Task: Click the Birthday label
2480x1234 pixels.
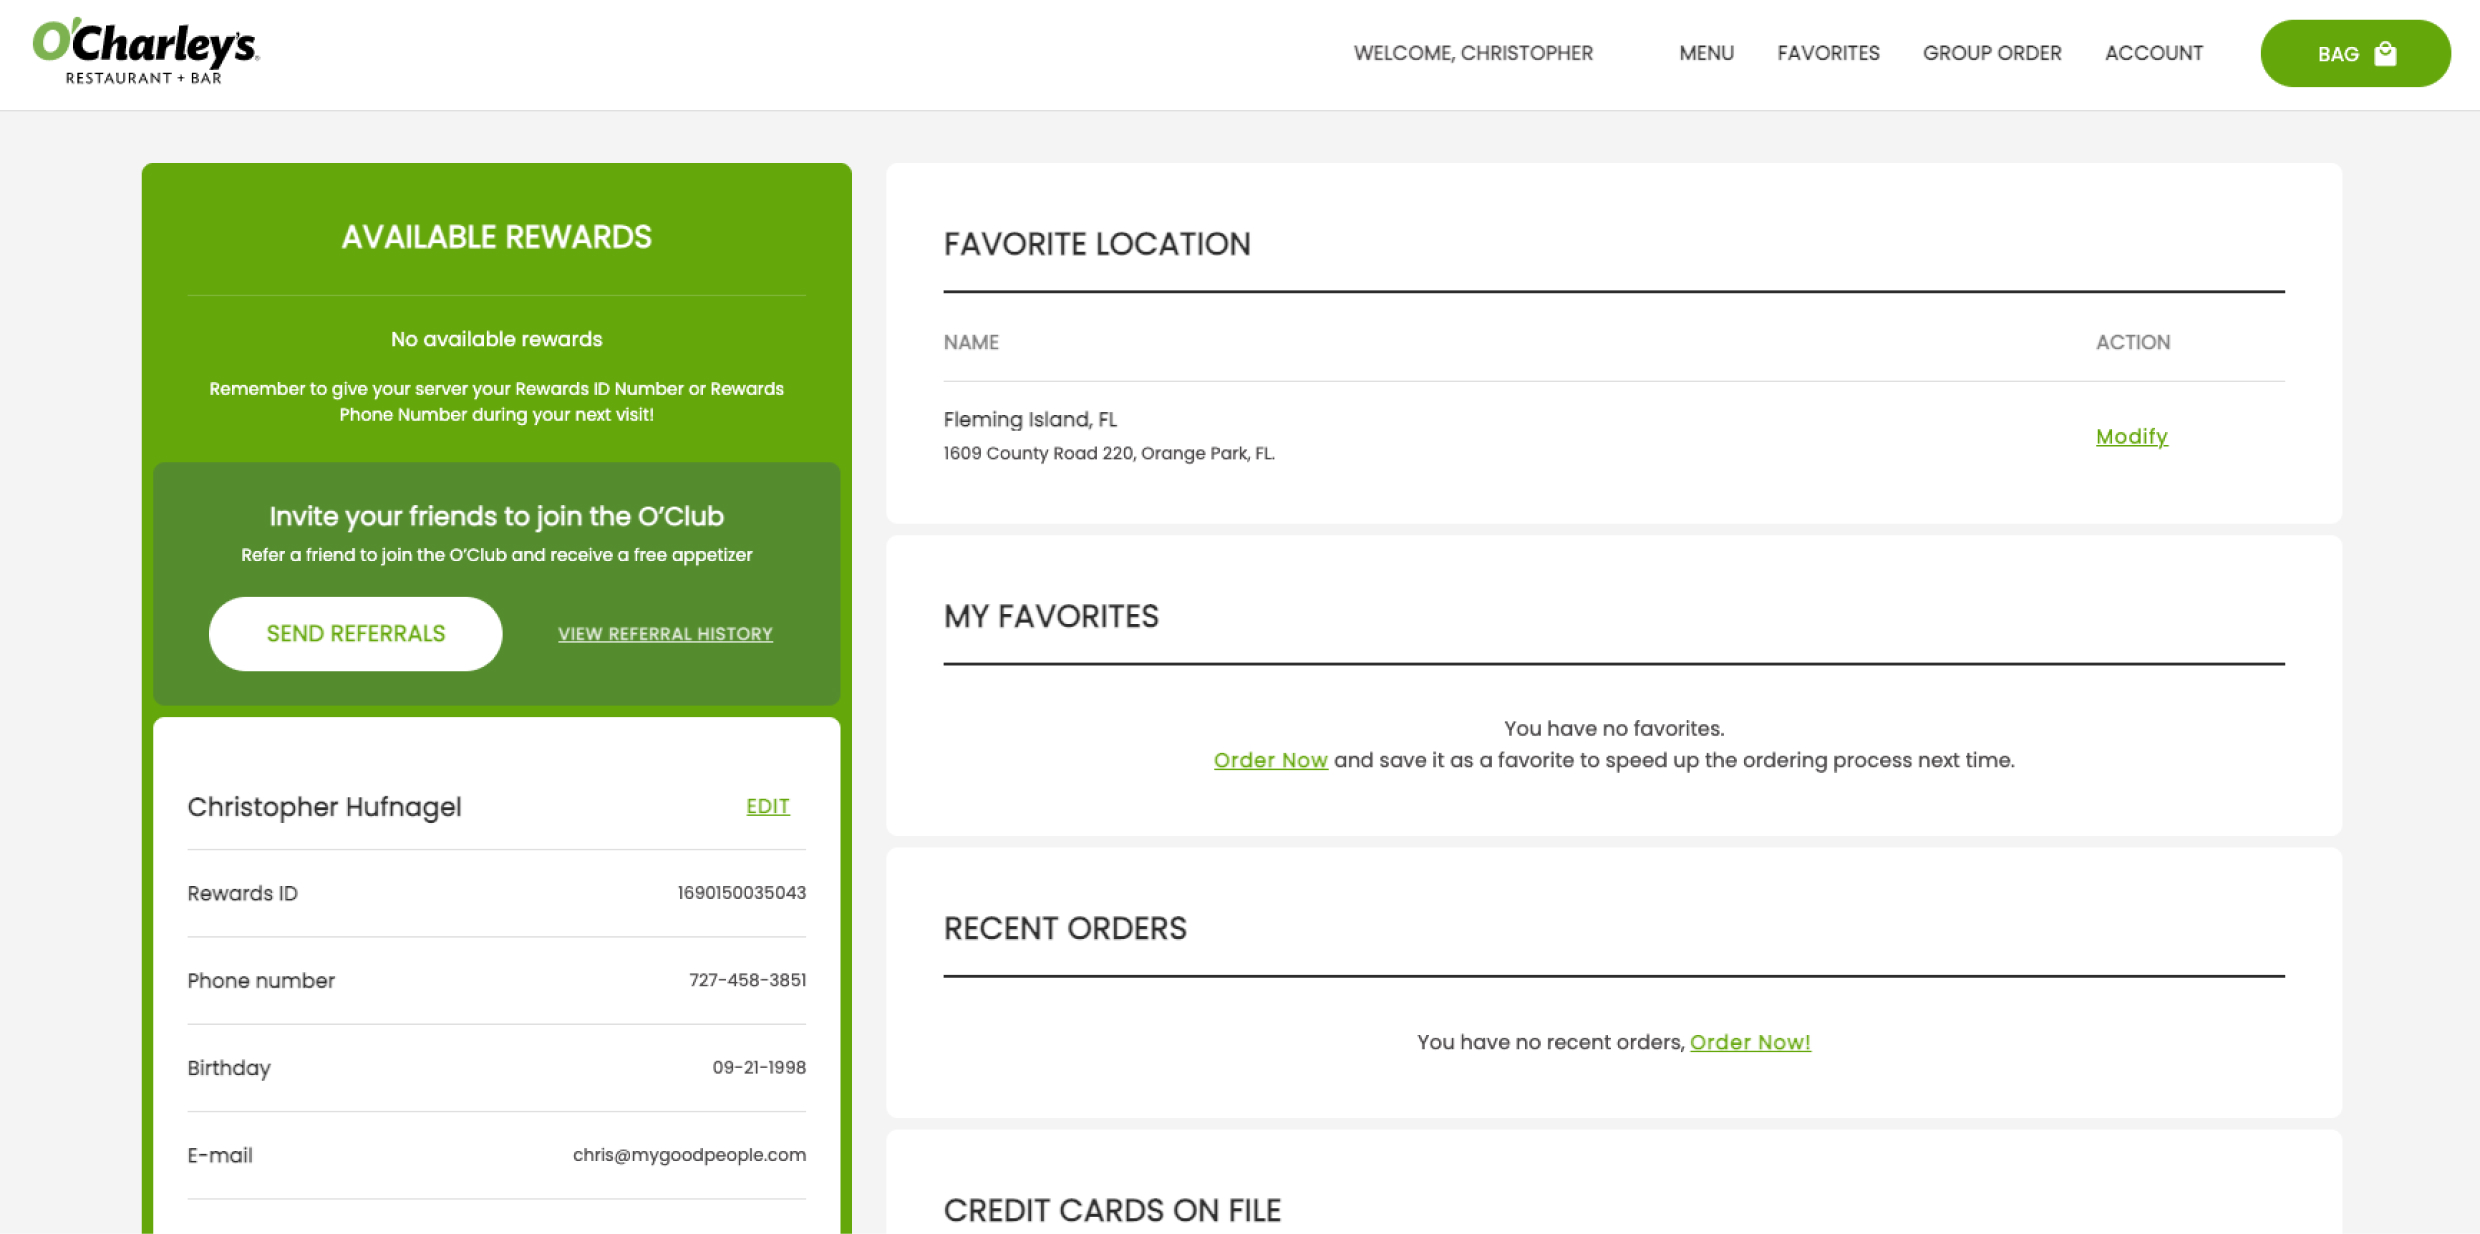Action: pos(229,1068)
